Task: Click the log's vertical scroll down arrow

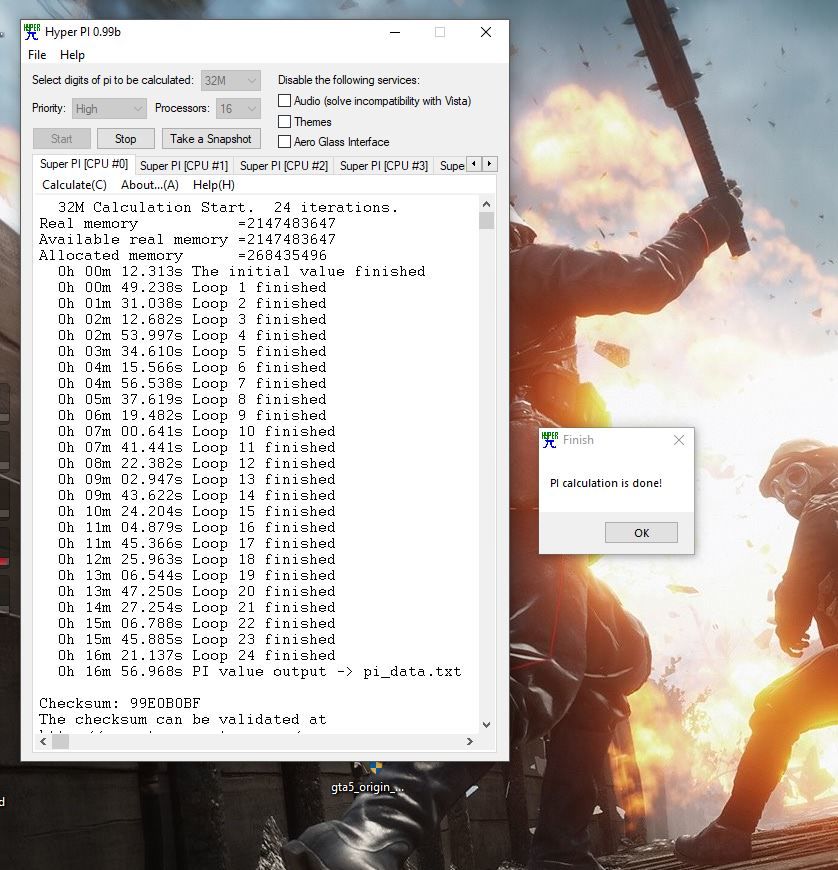Action: click(487, 725)
